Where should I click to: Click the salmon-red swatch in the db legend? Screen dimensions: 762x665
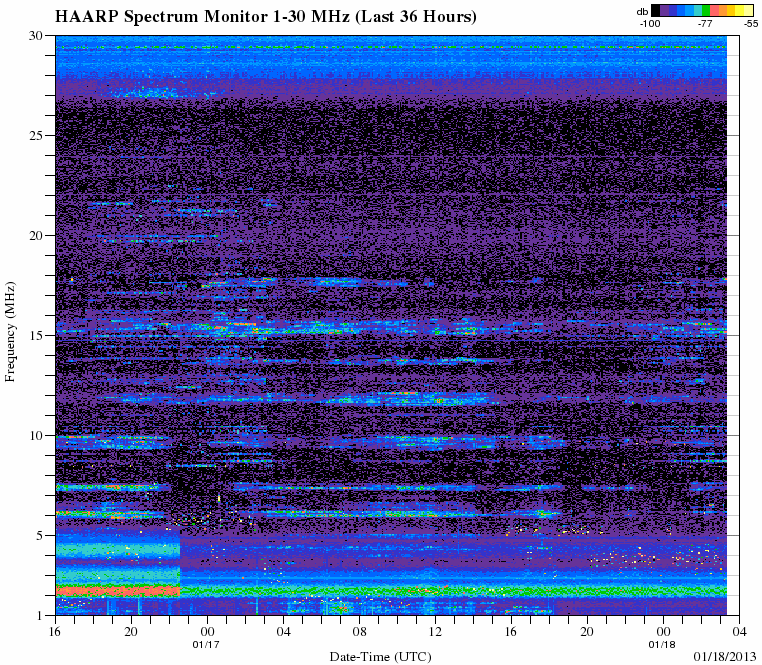point(714,10)
